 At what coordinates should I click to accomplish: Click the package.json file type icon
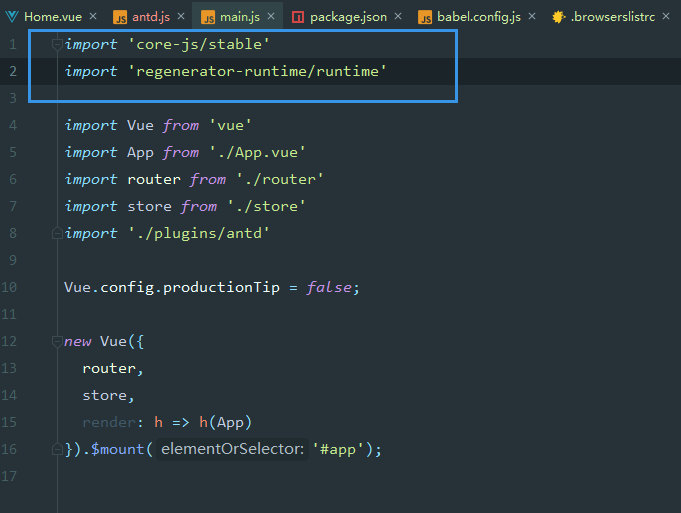coord(298,17)
